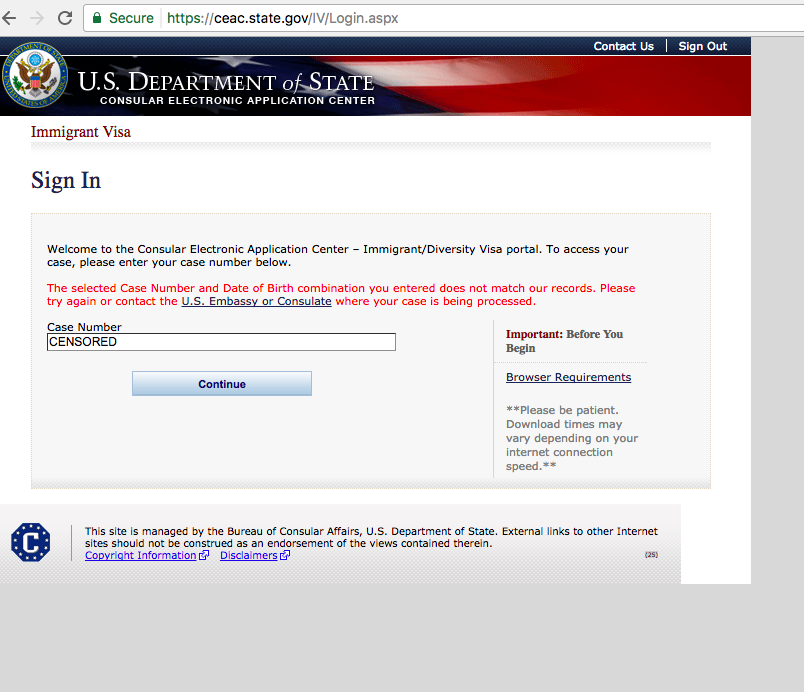Click the 'Important: Before You Begin' heading
The width and height of the screenshot is (804, 692).
564,341
